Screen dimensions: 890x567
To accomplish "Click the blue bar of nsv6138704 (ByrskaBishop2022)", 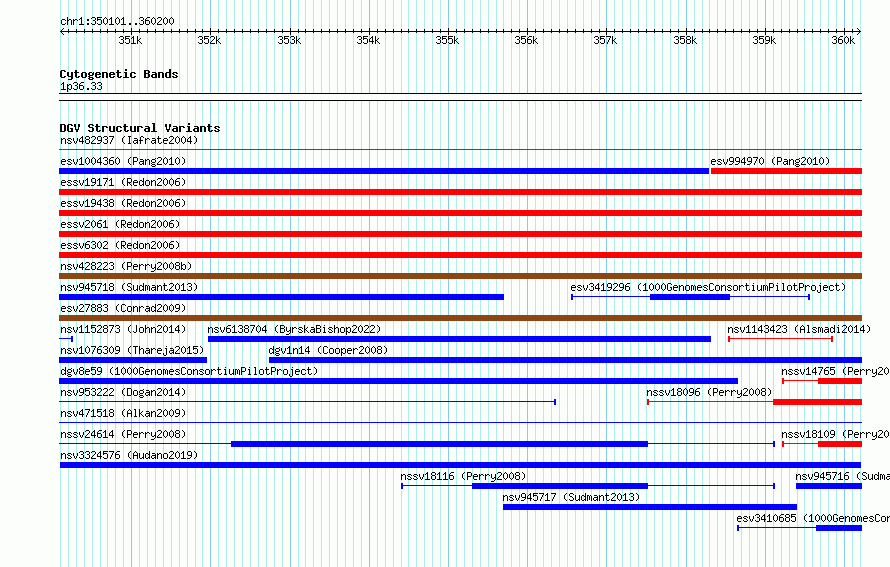I will (459, 339).
